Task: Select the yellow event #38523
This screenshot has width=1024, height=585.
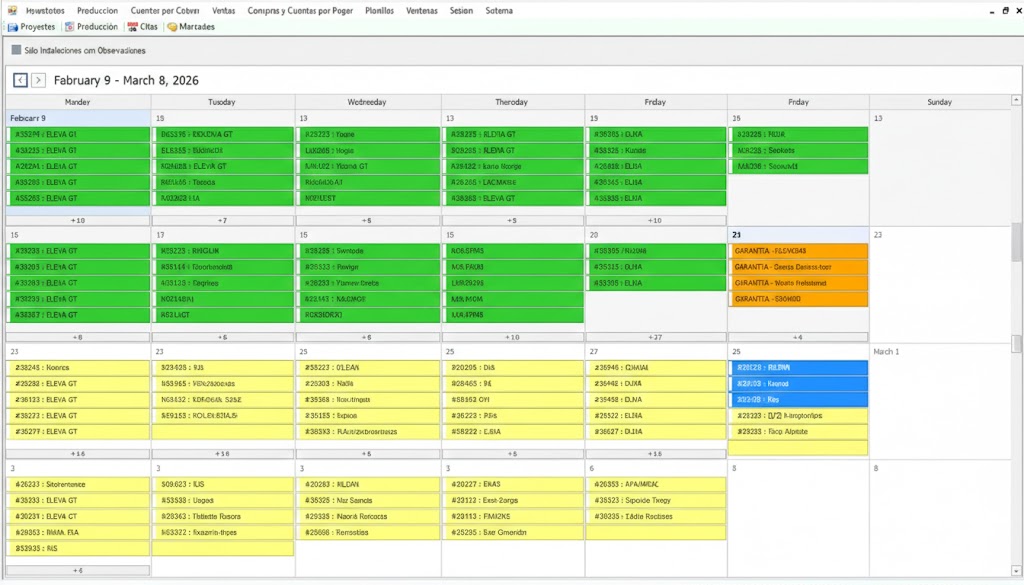Action: [656, 501]
